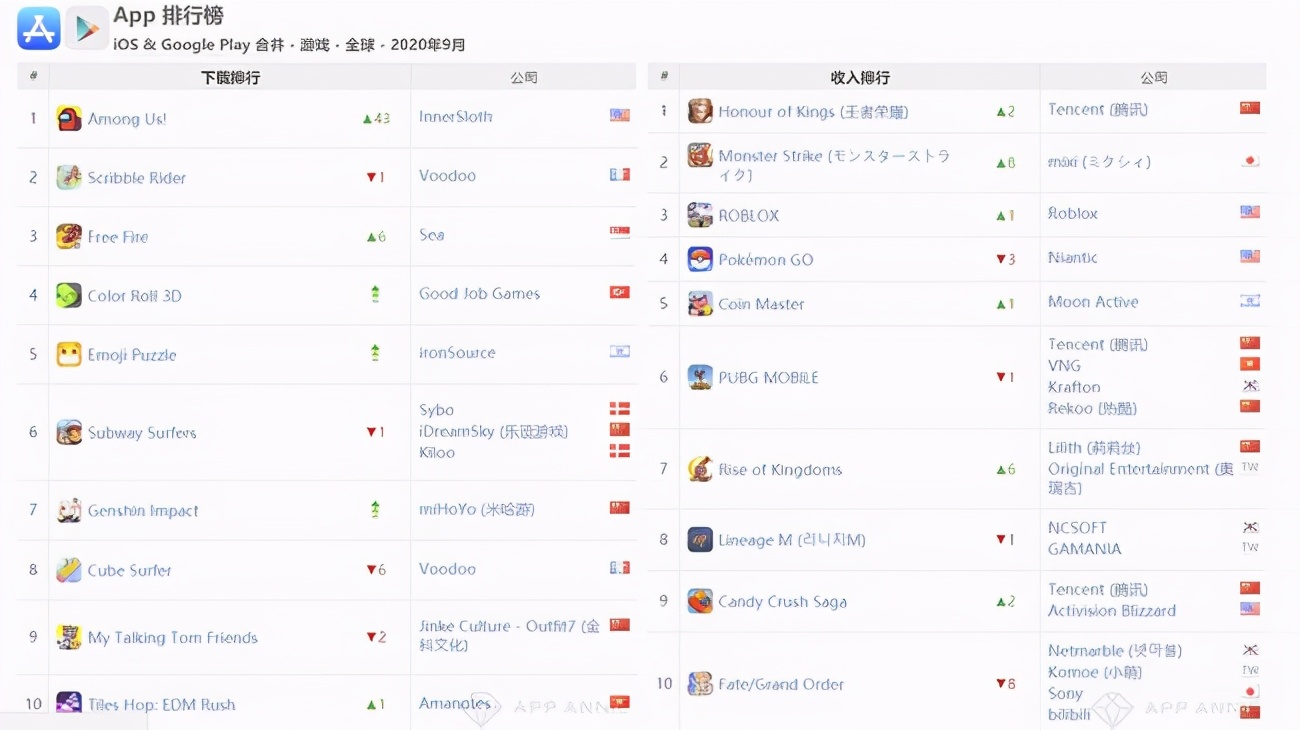Open the Voodoo company entry for Scribble Rider
1300x730 pixels.
446,175
